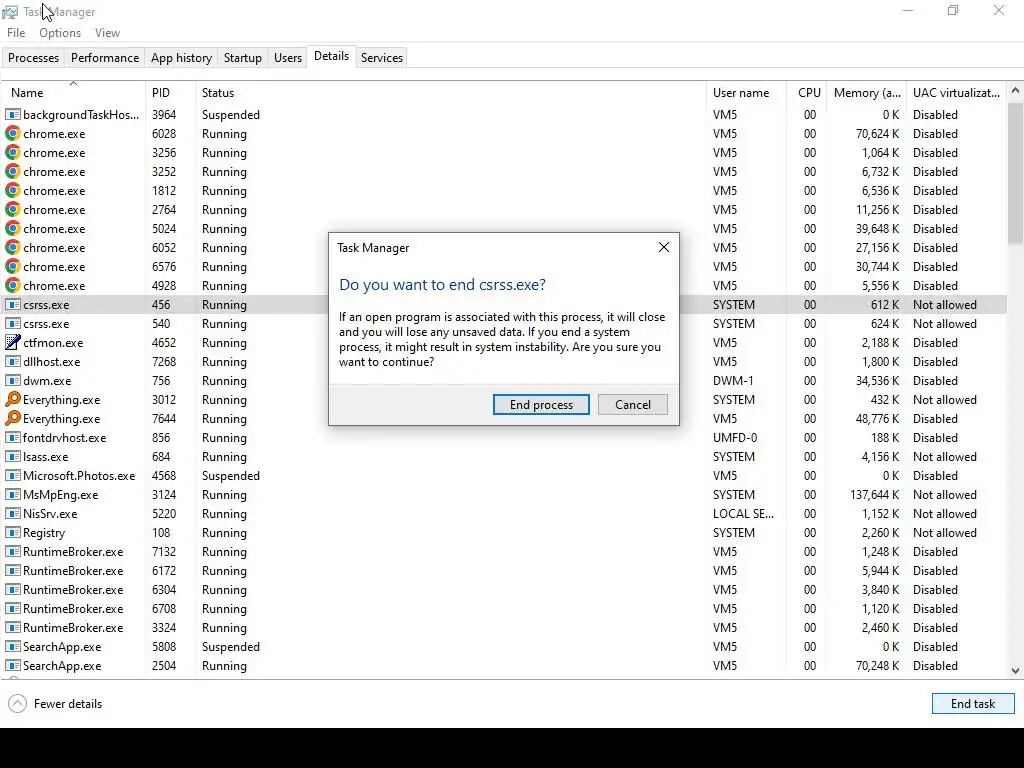This screenshot has width=1024, height=768.
Task: Switch to the Processes tab
Action: point(33,57)
